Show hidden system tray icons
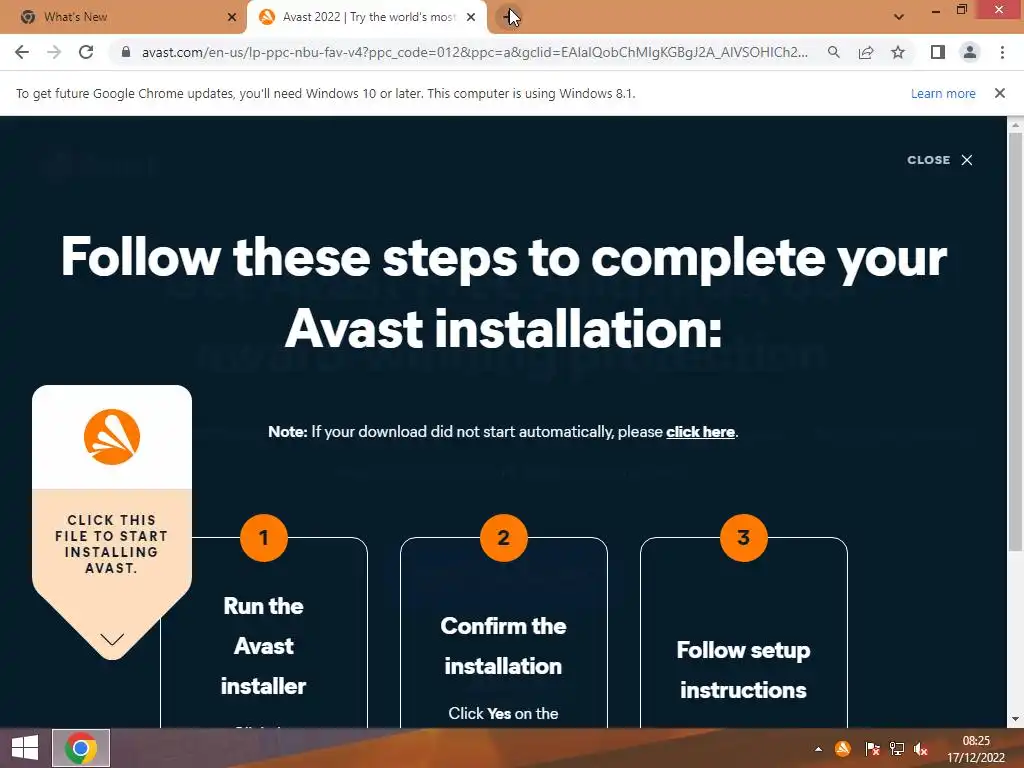1024x768 pixels. [x=818, y=749]
